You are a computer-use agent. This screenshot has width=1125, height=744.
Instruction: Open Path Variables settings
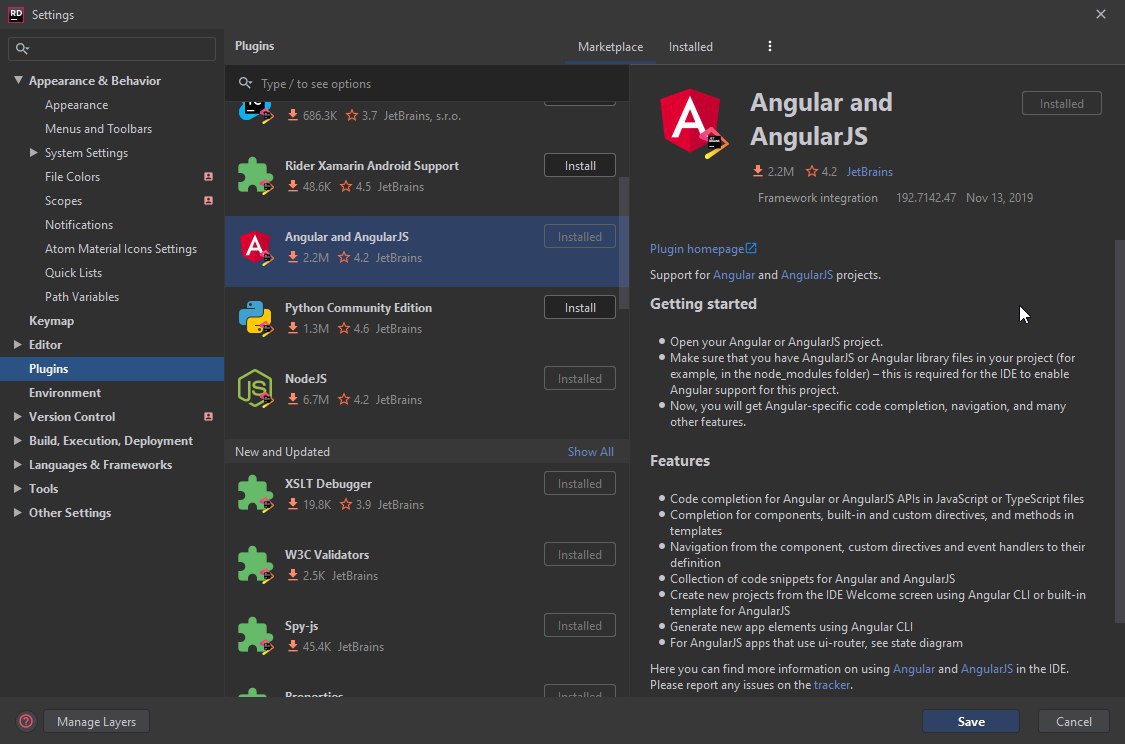coord(82,297)
